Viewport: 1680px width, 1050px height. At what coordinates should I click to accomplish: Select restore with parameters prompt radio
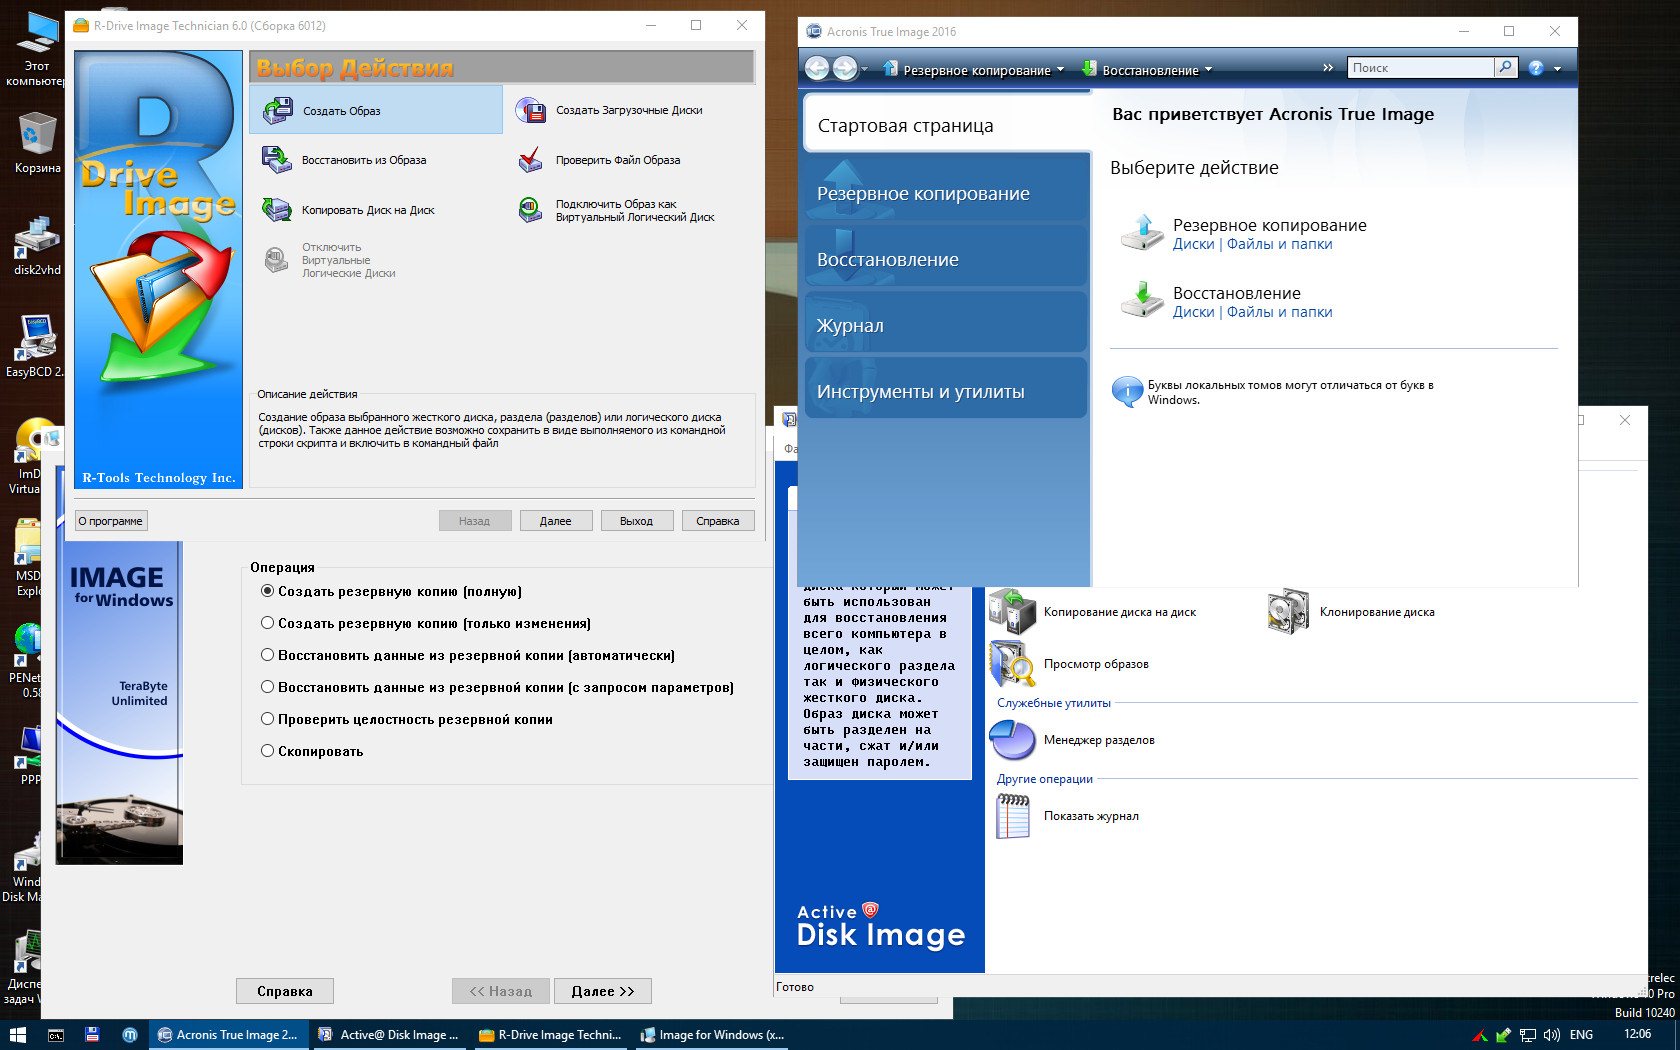(x=267, y=687)
